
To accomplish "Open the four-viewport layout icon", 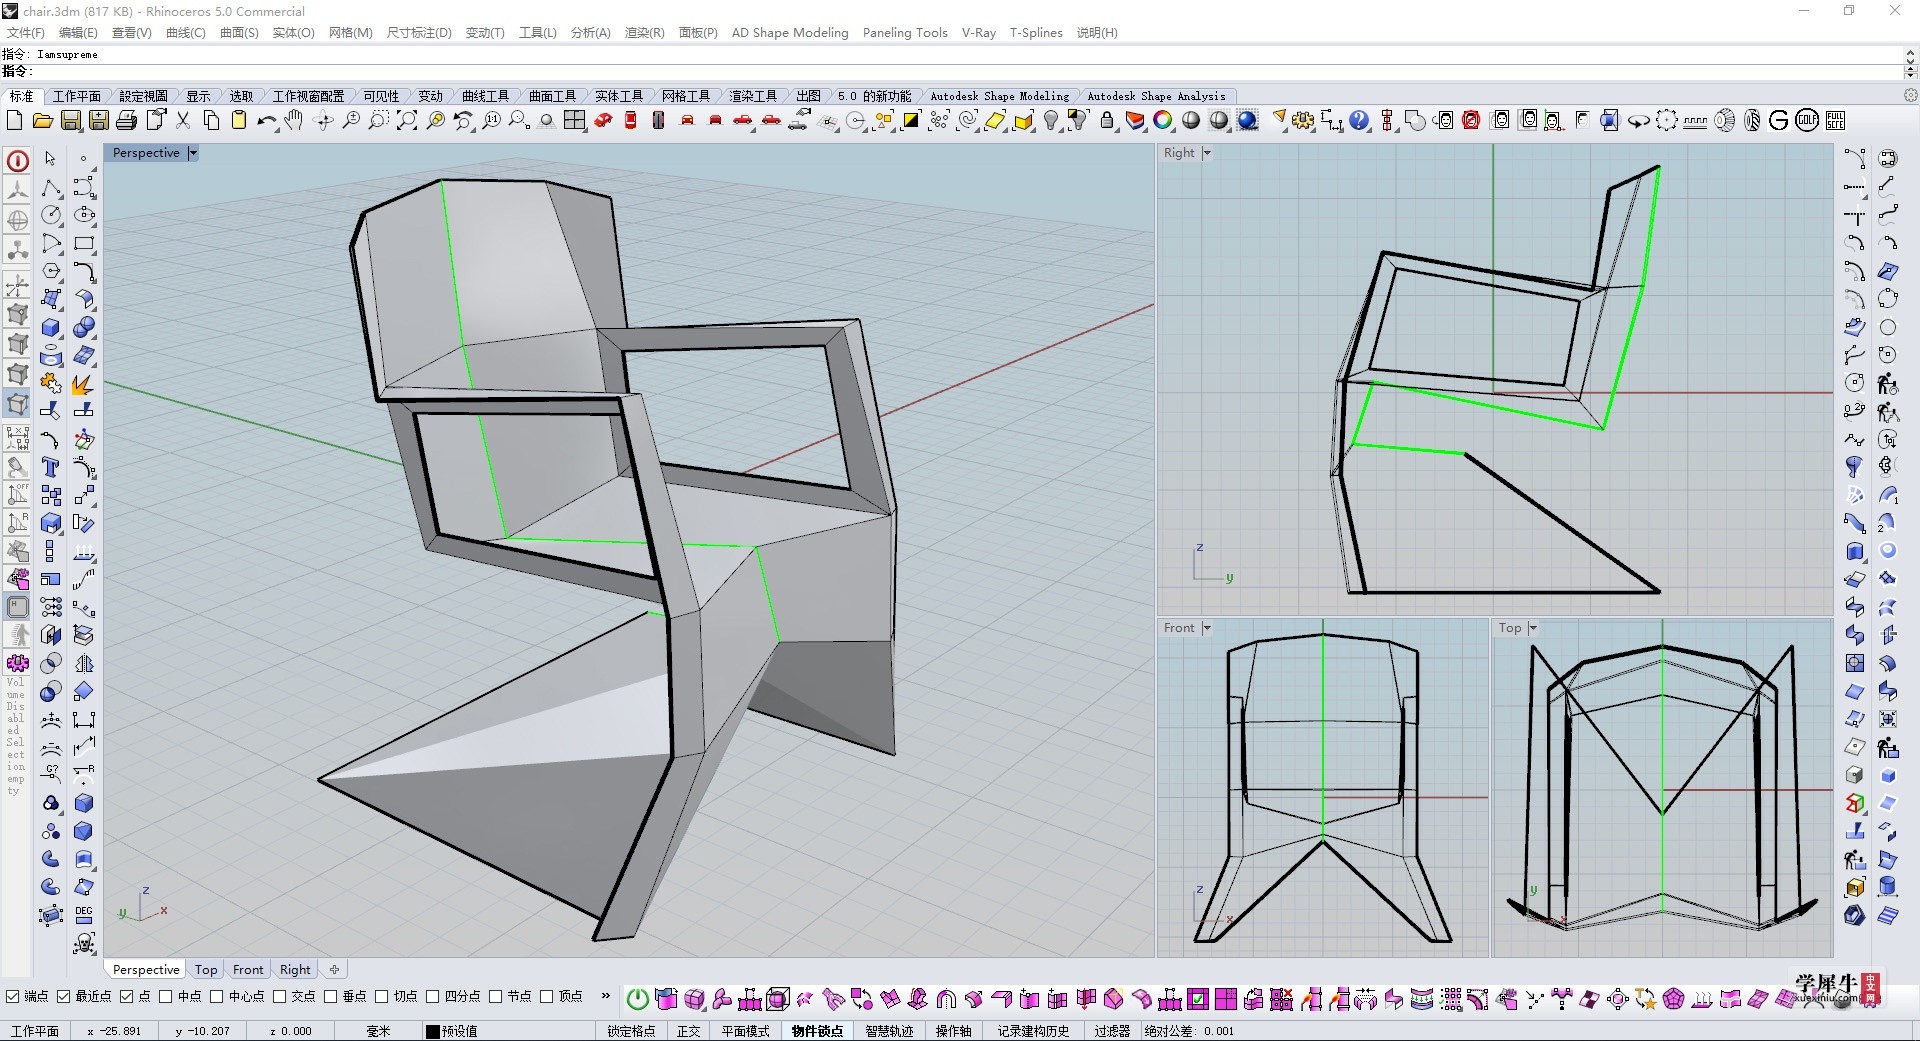I will click(x=574, y=121).
